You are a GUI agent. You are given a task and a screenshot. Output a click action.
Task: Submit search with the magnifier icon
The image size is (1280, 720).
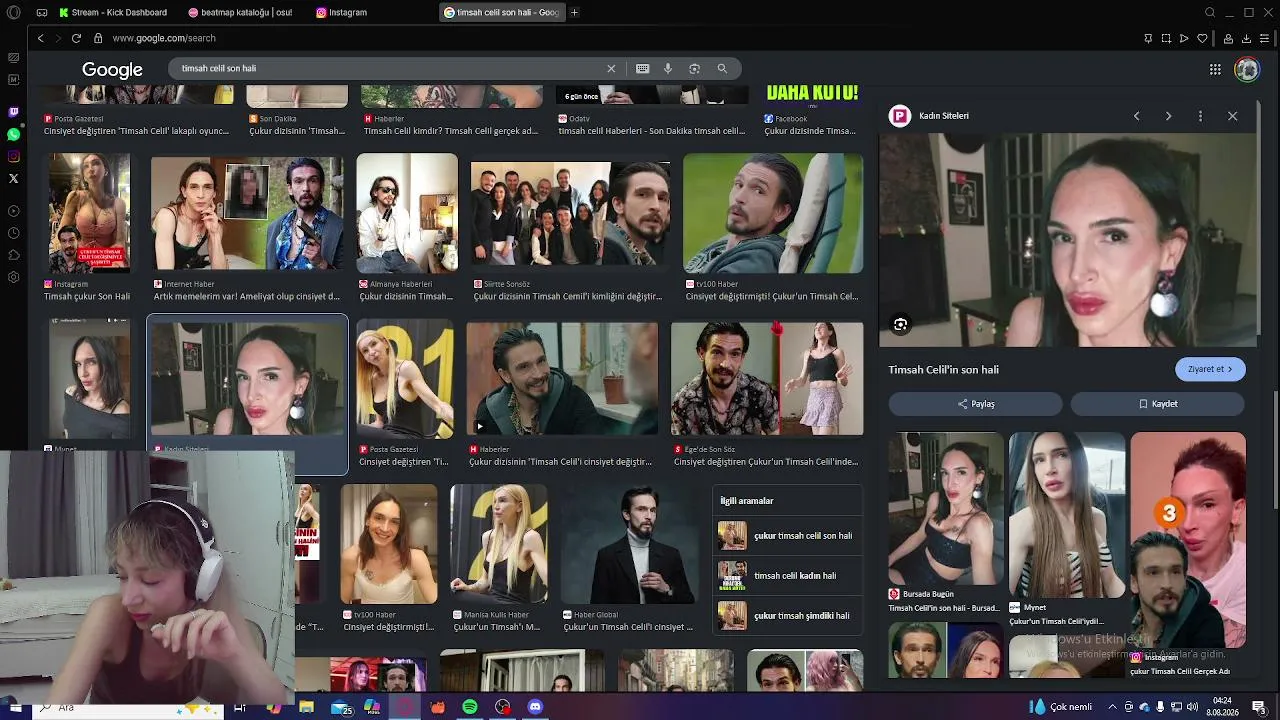click(x=722, y=69)
